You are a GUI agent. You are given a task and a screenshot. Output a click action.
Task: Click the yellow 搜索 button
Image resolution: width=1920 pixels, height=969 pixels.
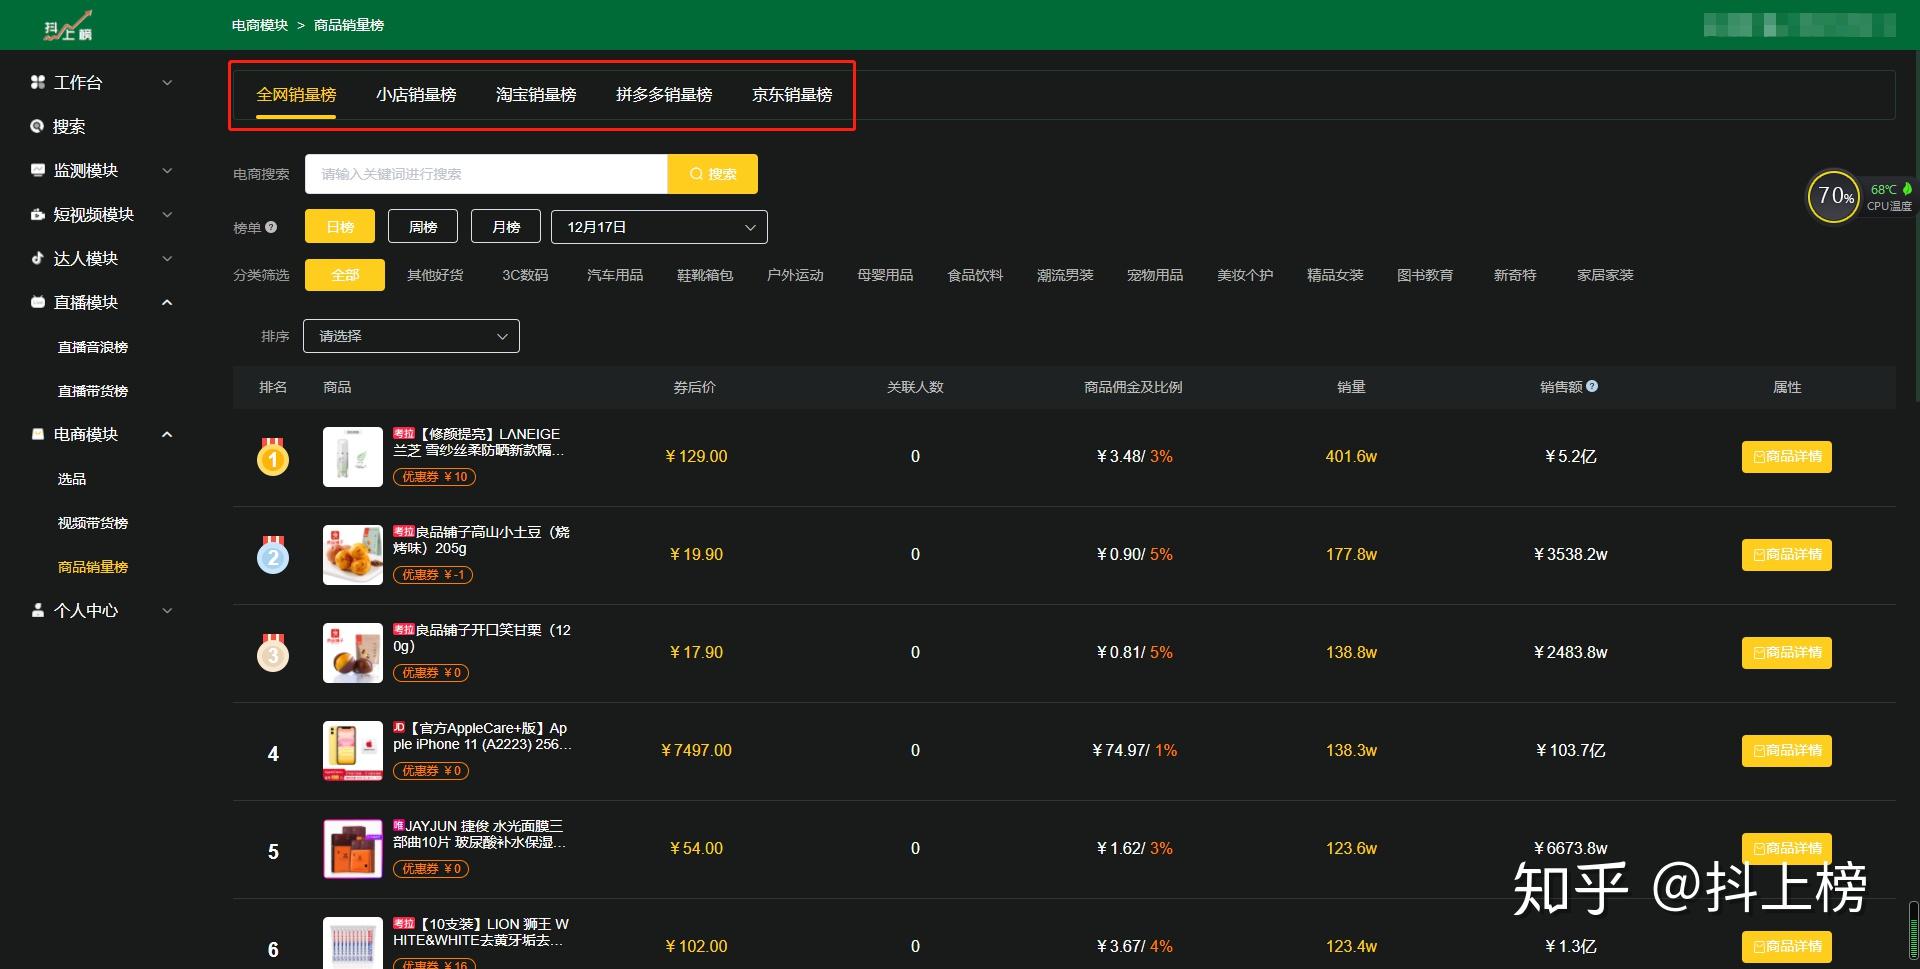click(712, 174)
